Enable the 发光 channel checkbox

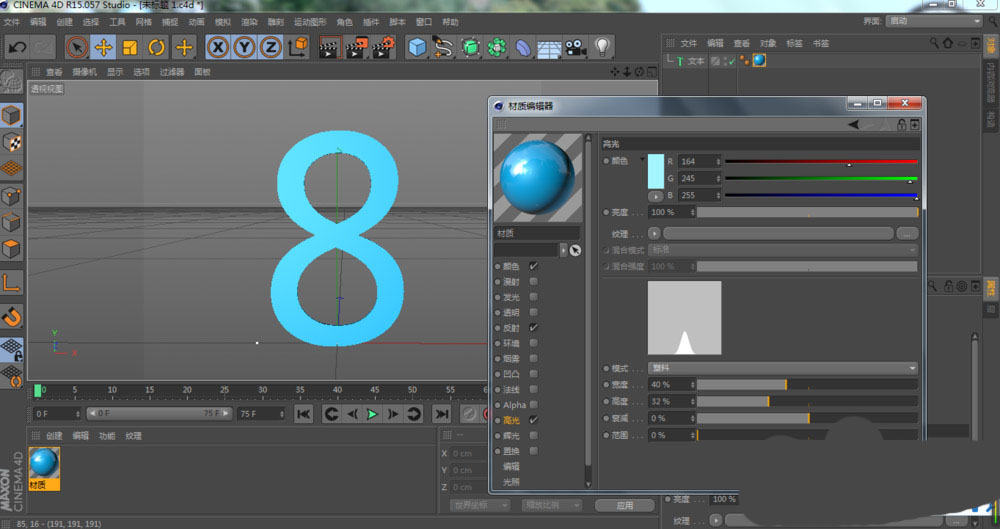[533, 297]
